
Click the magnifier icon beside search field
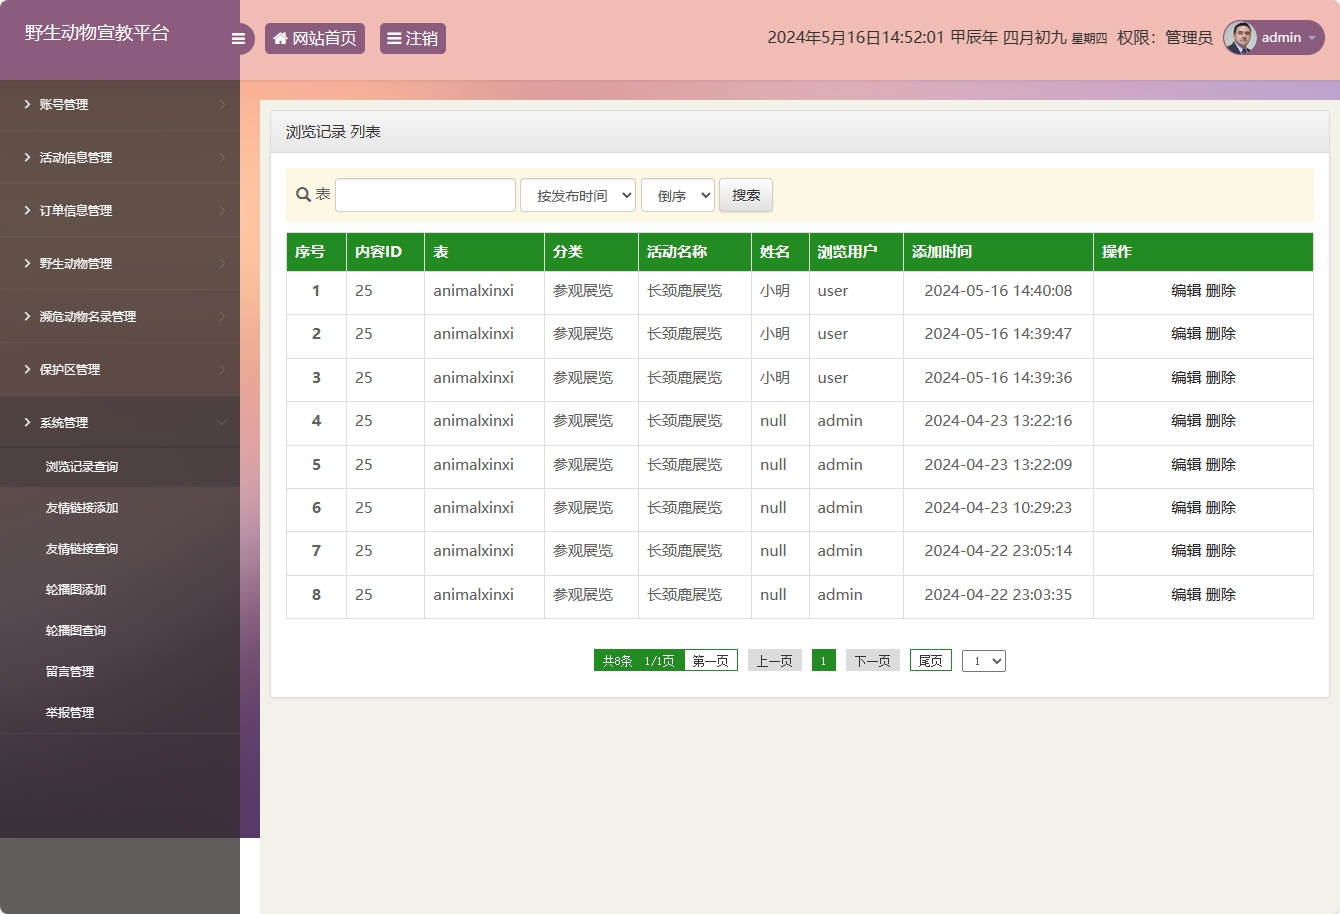tap(303, 195)
